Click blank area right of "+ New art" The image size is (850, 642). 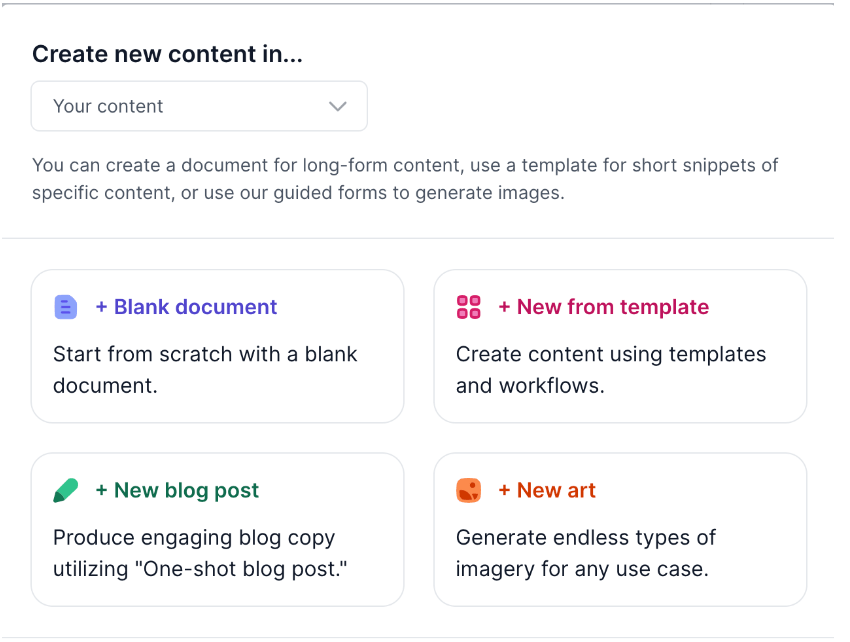pos(700,491)
